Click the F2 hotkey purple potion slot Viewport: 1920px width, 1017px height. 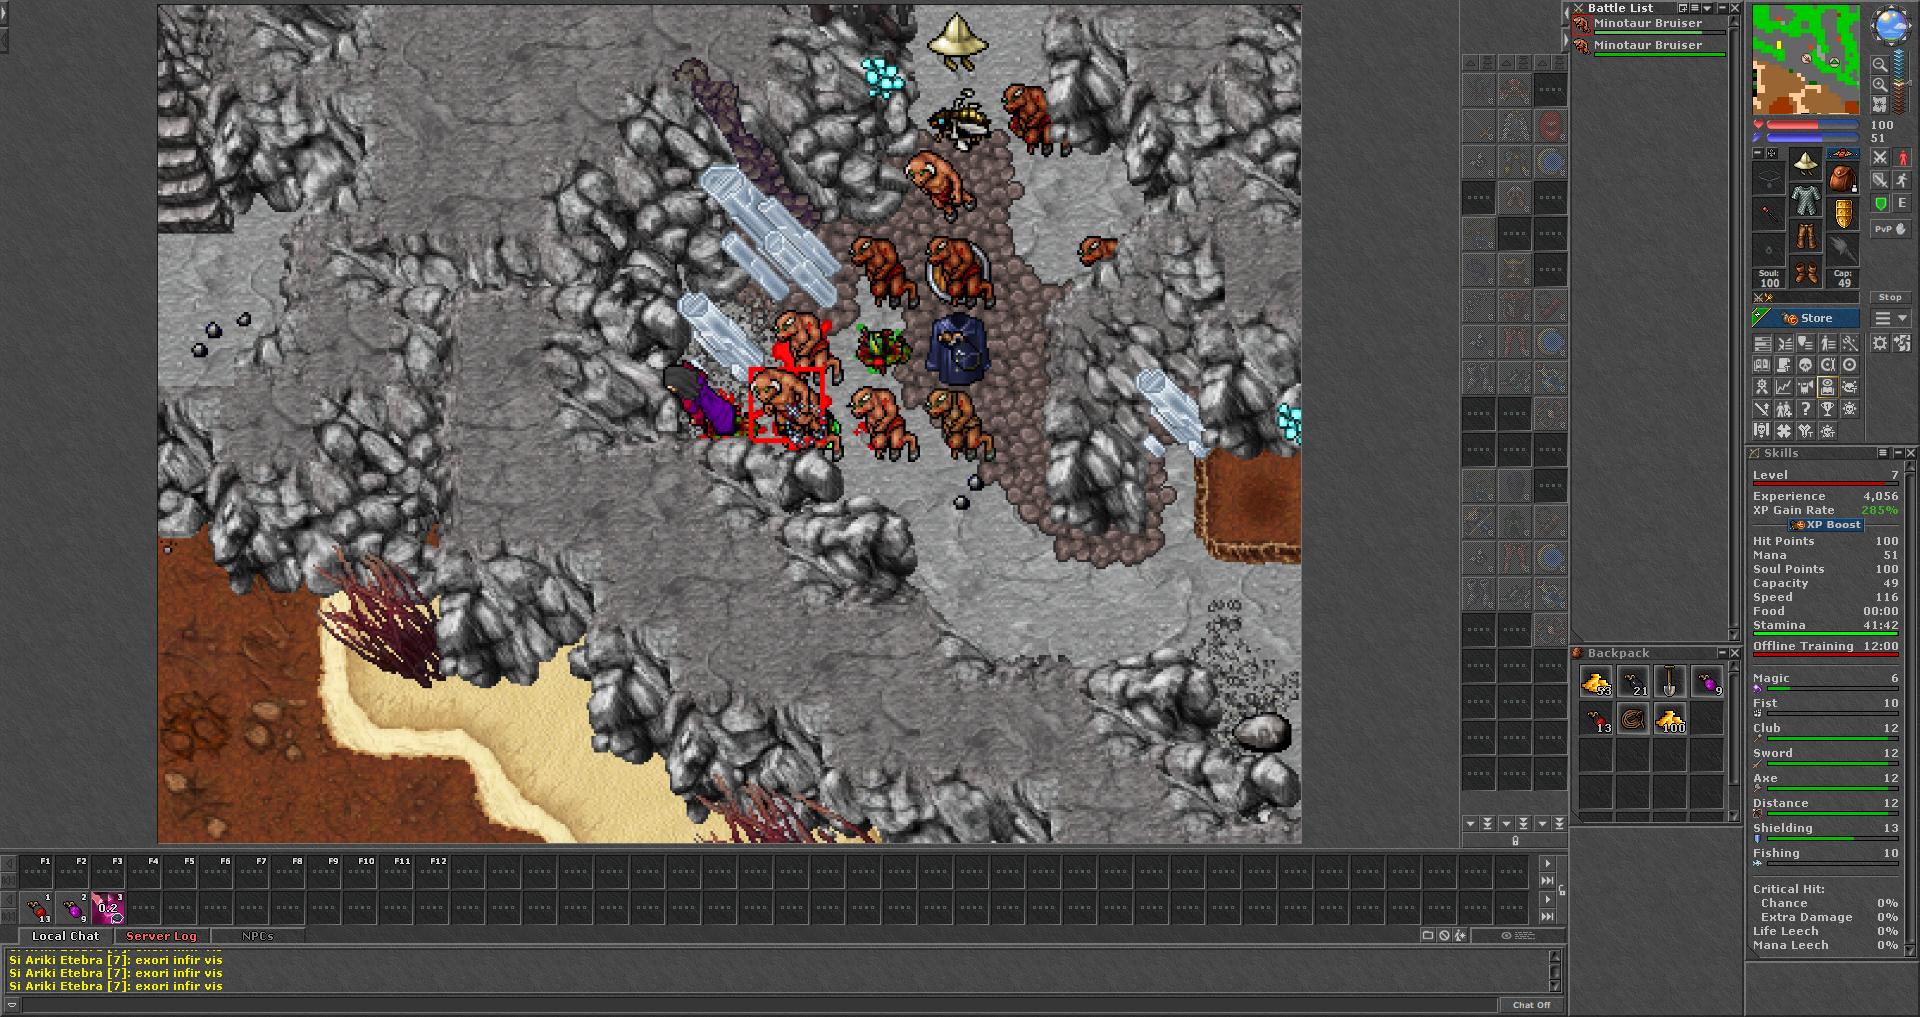coord(73,908)
